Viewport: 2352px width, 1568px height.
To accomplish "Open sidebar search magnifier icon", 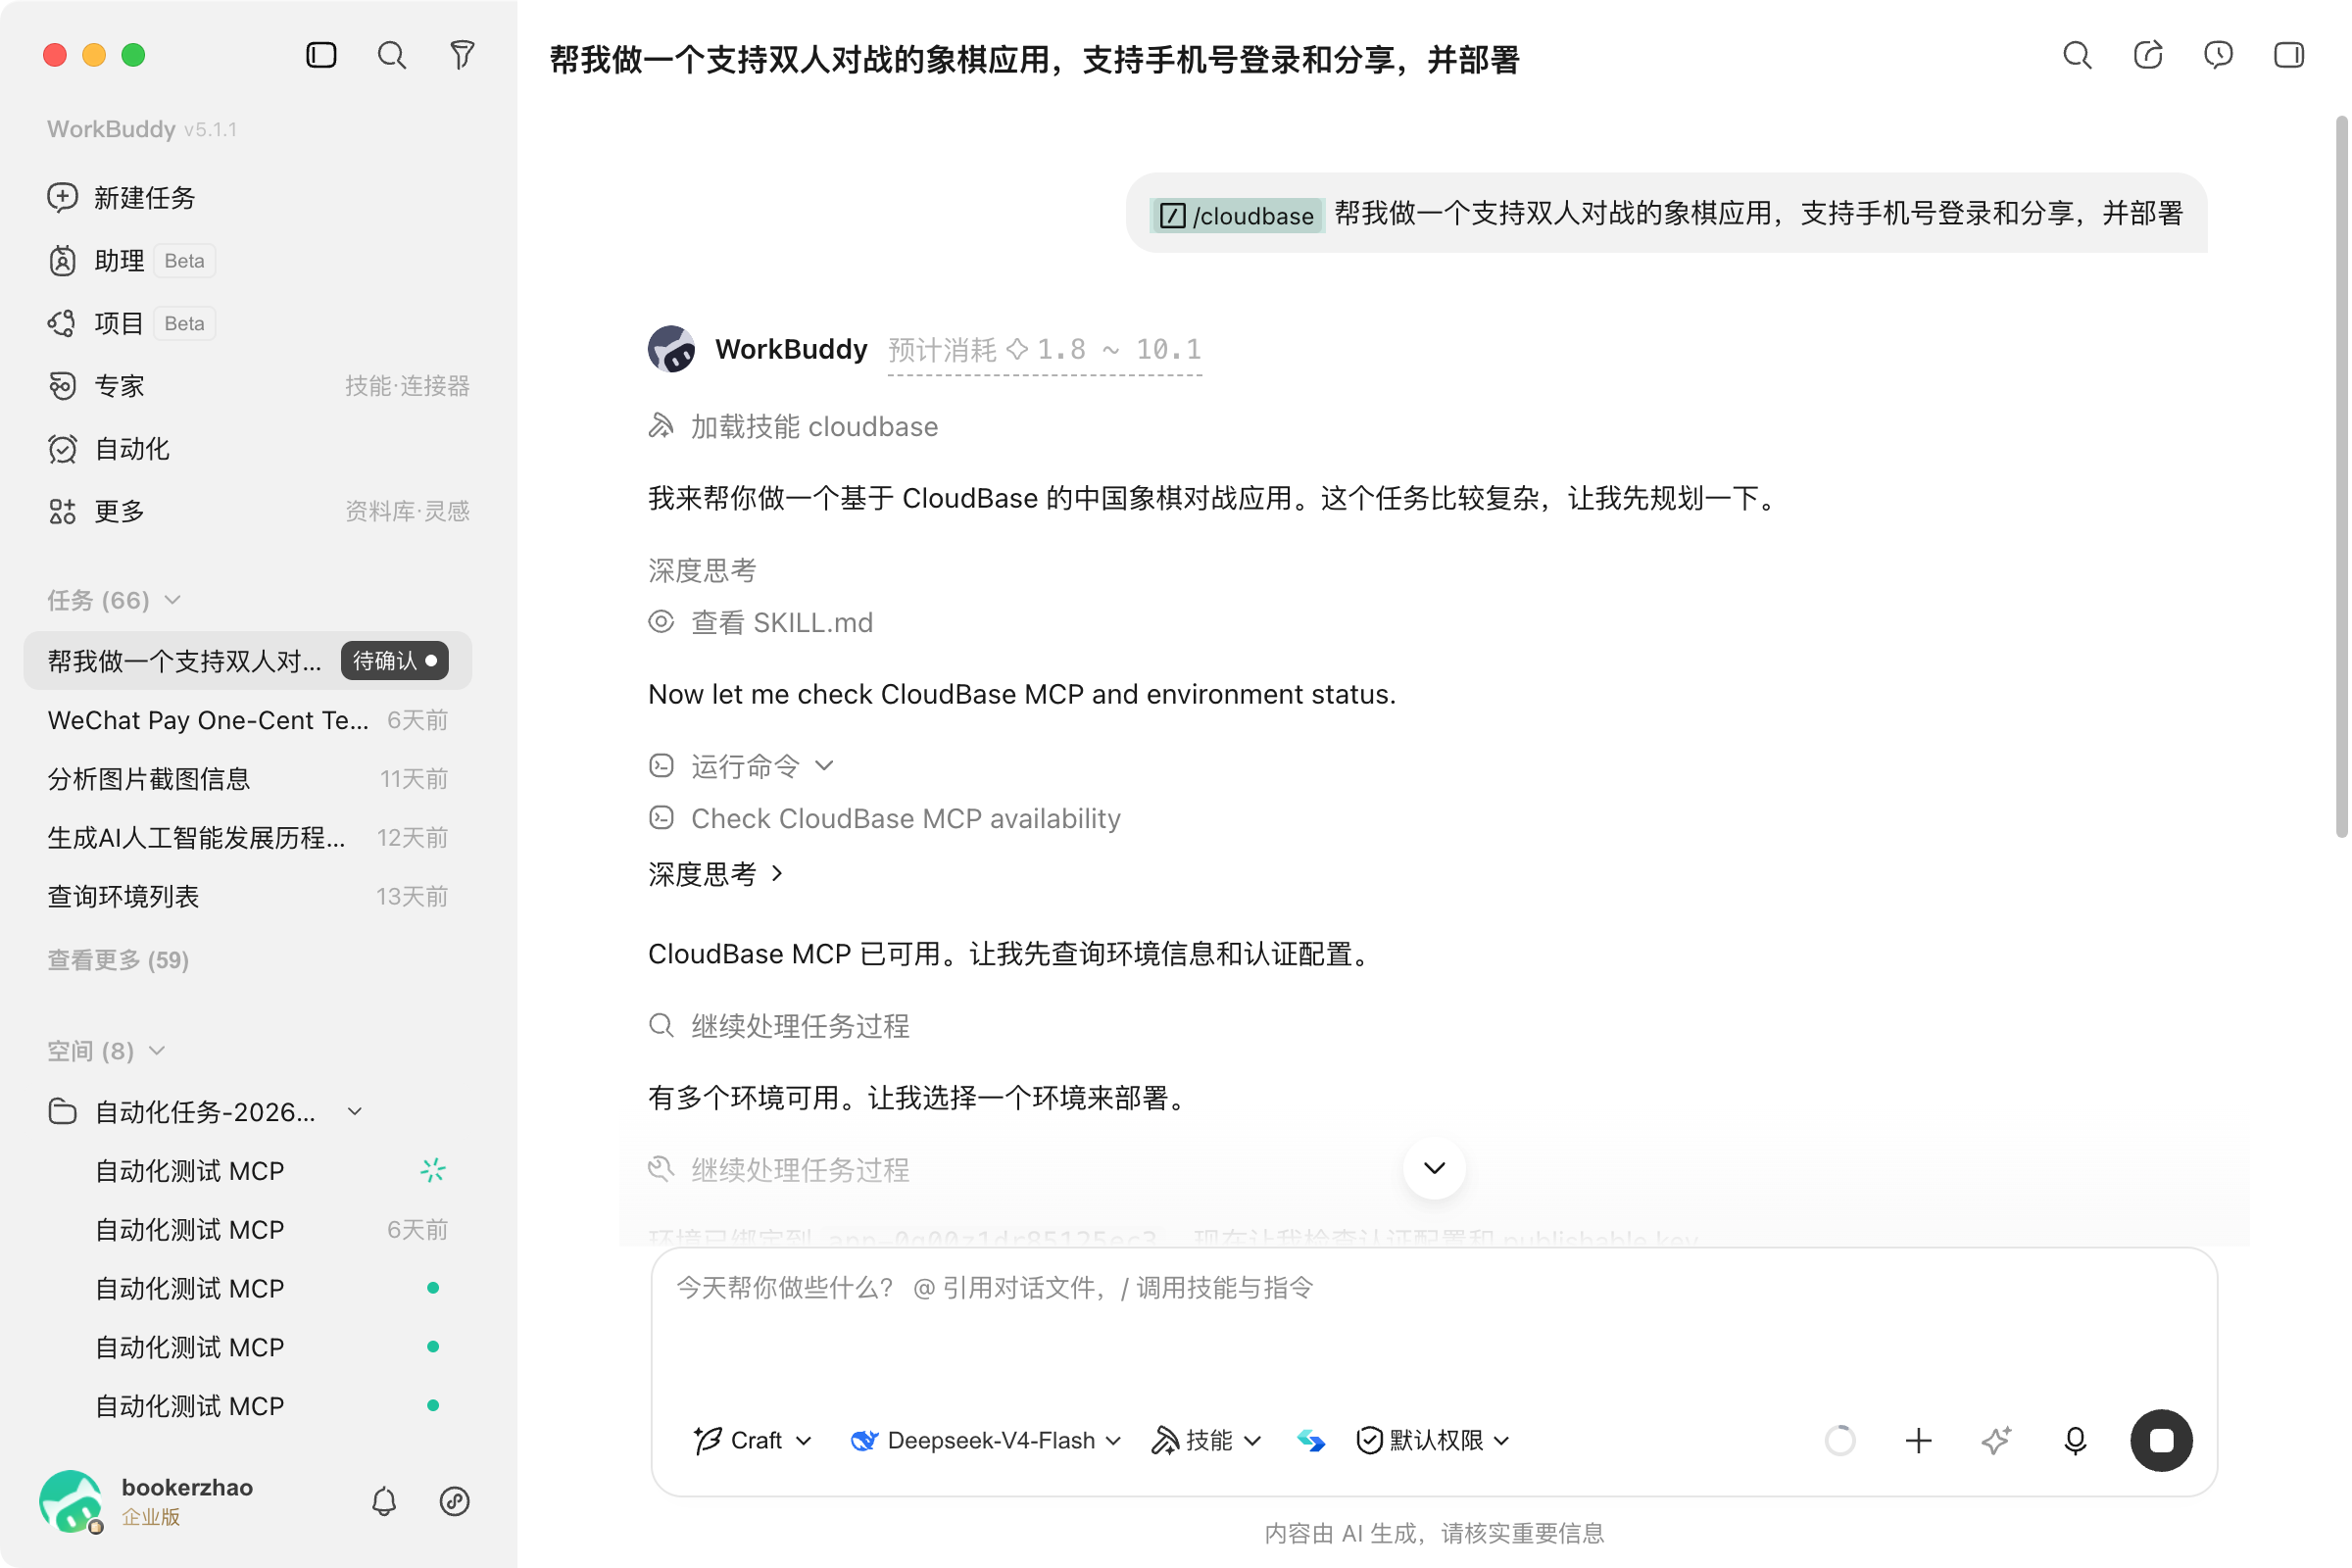I will click(392, 55).
